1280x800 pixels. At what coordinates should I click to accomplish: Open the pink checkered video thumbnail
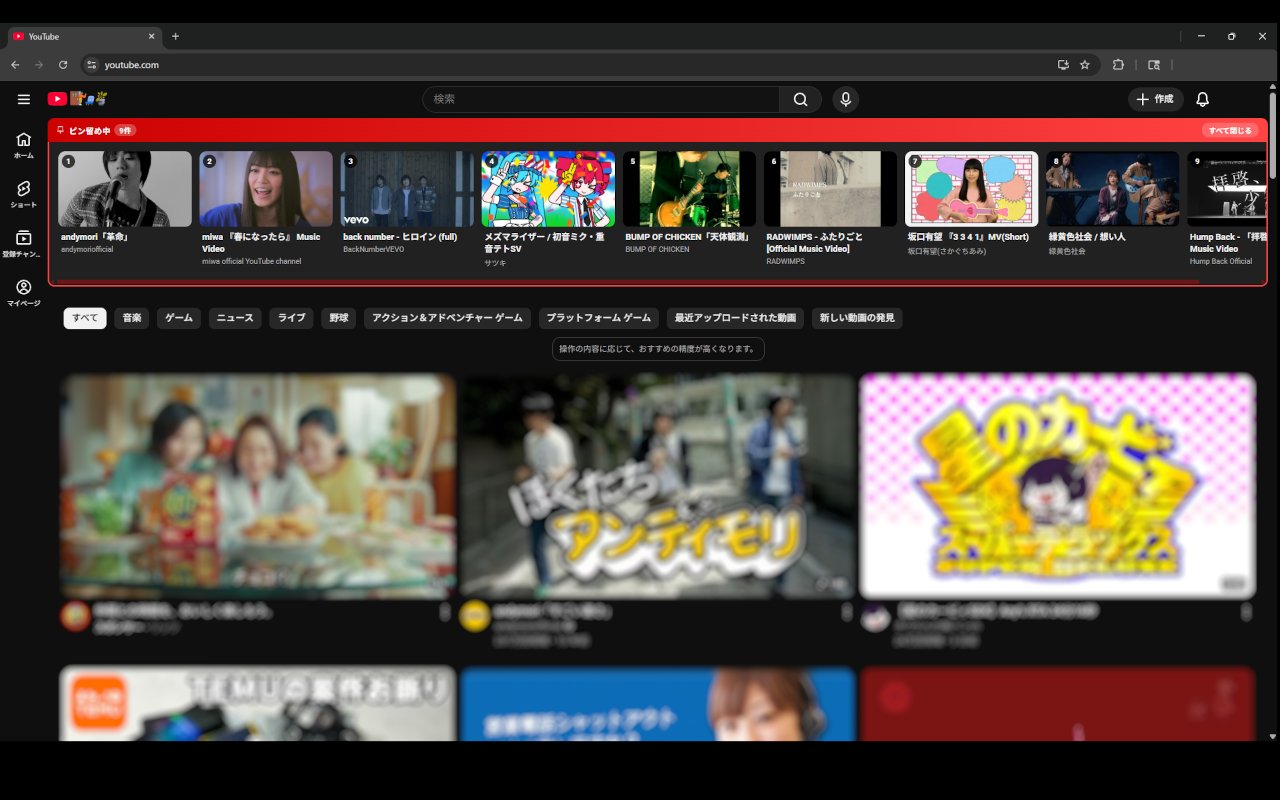click(x=1057, y=486)
